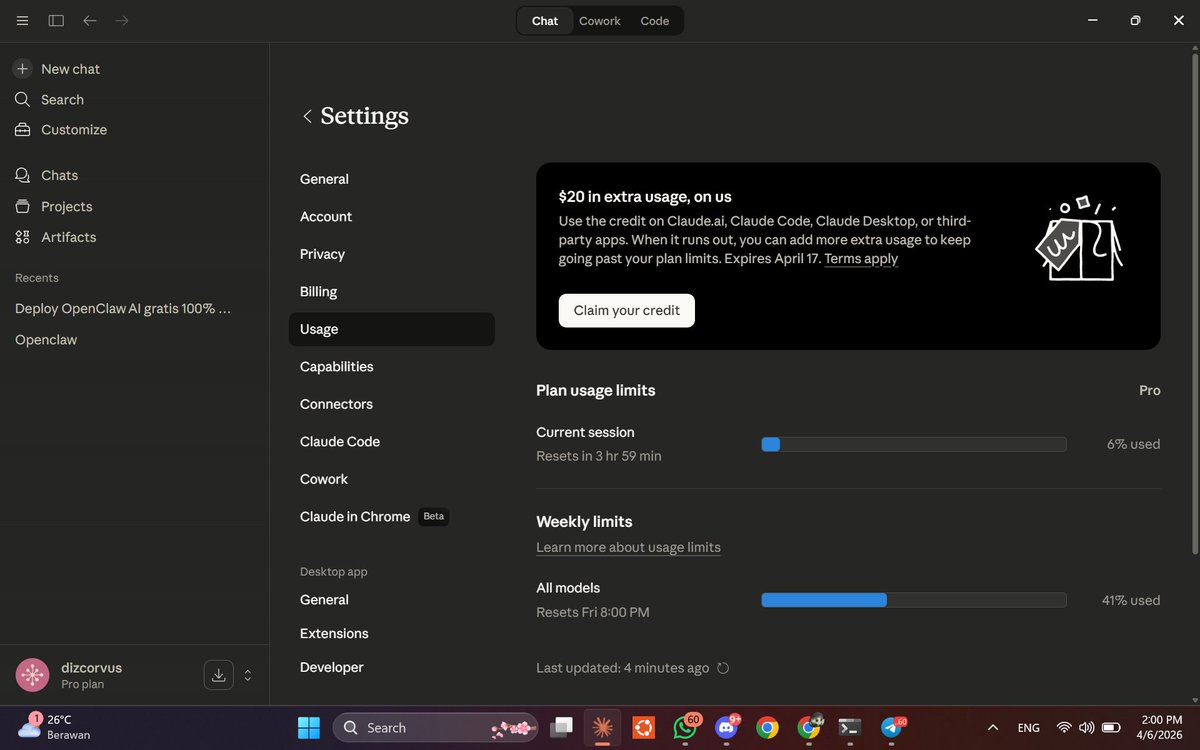Refresh the usage data icon
Viewport: 1200px width, 750px height.
click(723, 668)
